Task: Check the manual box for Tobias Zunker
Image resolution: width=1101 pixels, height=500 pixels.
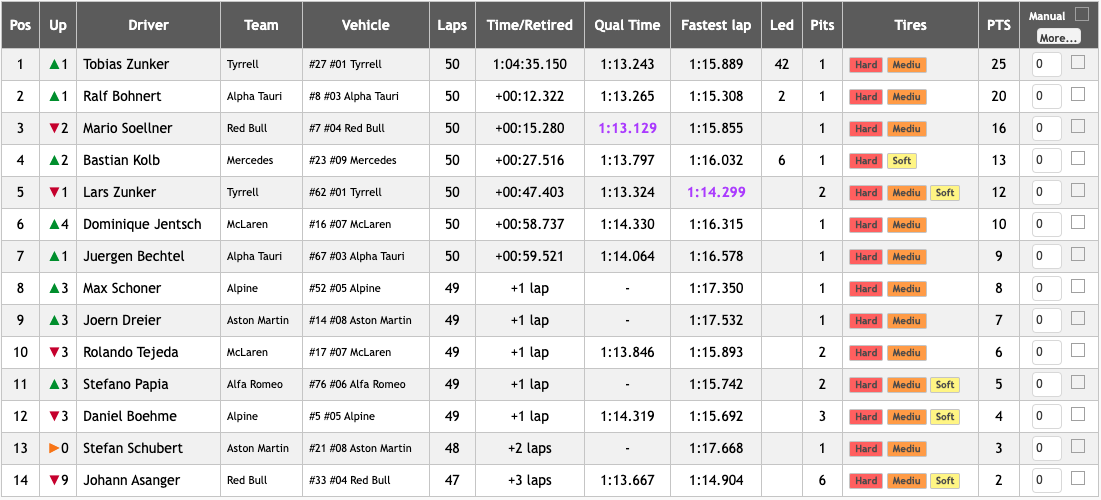Action: [x=1077, y=63]
